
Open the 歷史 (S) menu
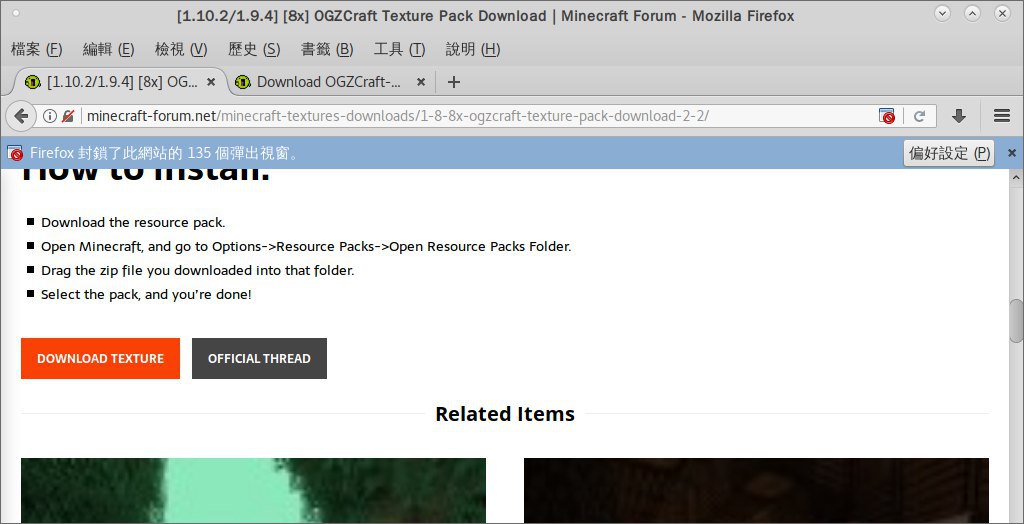254,49
